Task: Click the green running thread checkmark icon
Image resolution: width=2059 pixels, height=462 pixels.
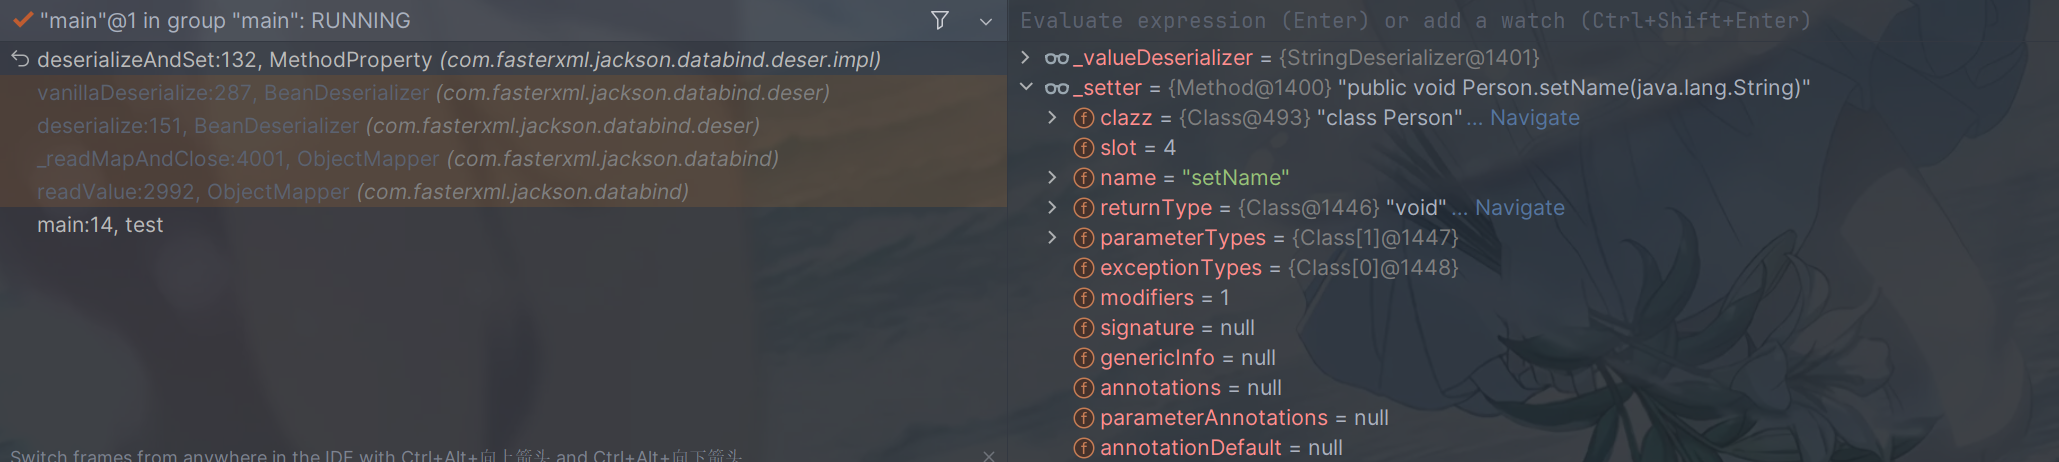Action: coord(22,20)
